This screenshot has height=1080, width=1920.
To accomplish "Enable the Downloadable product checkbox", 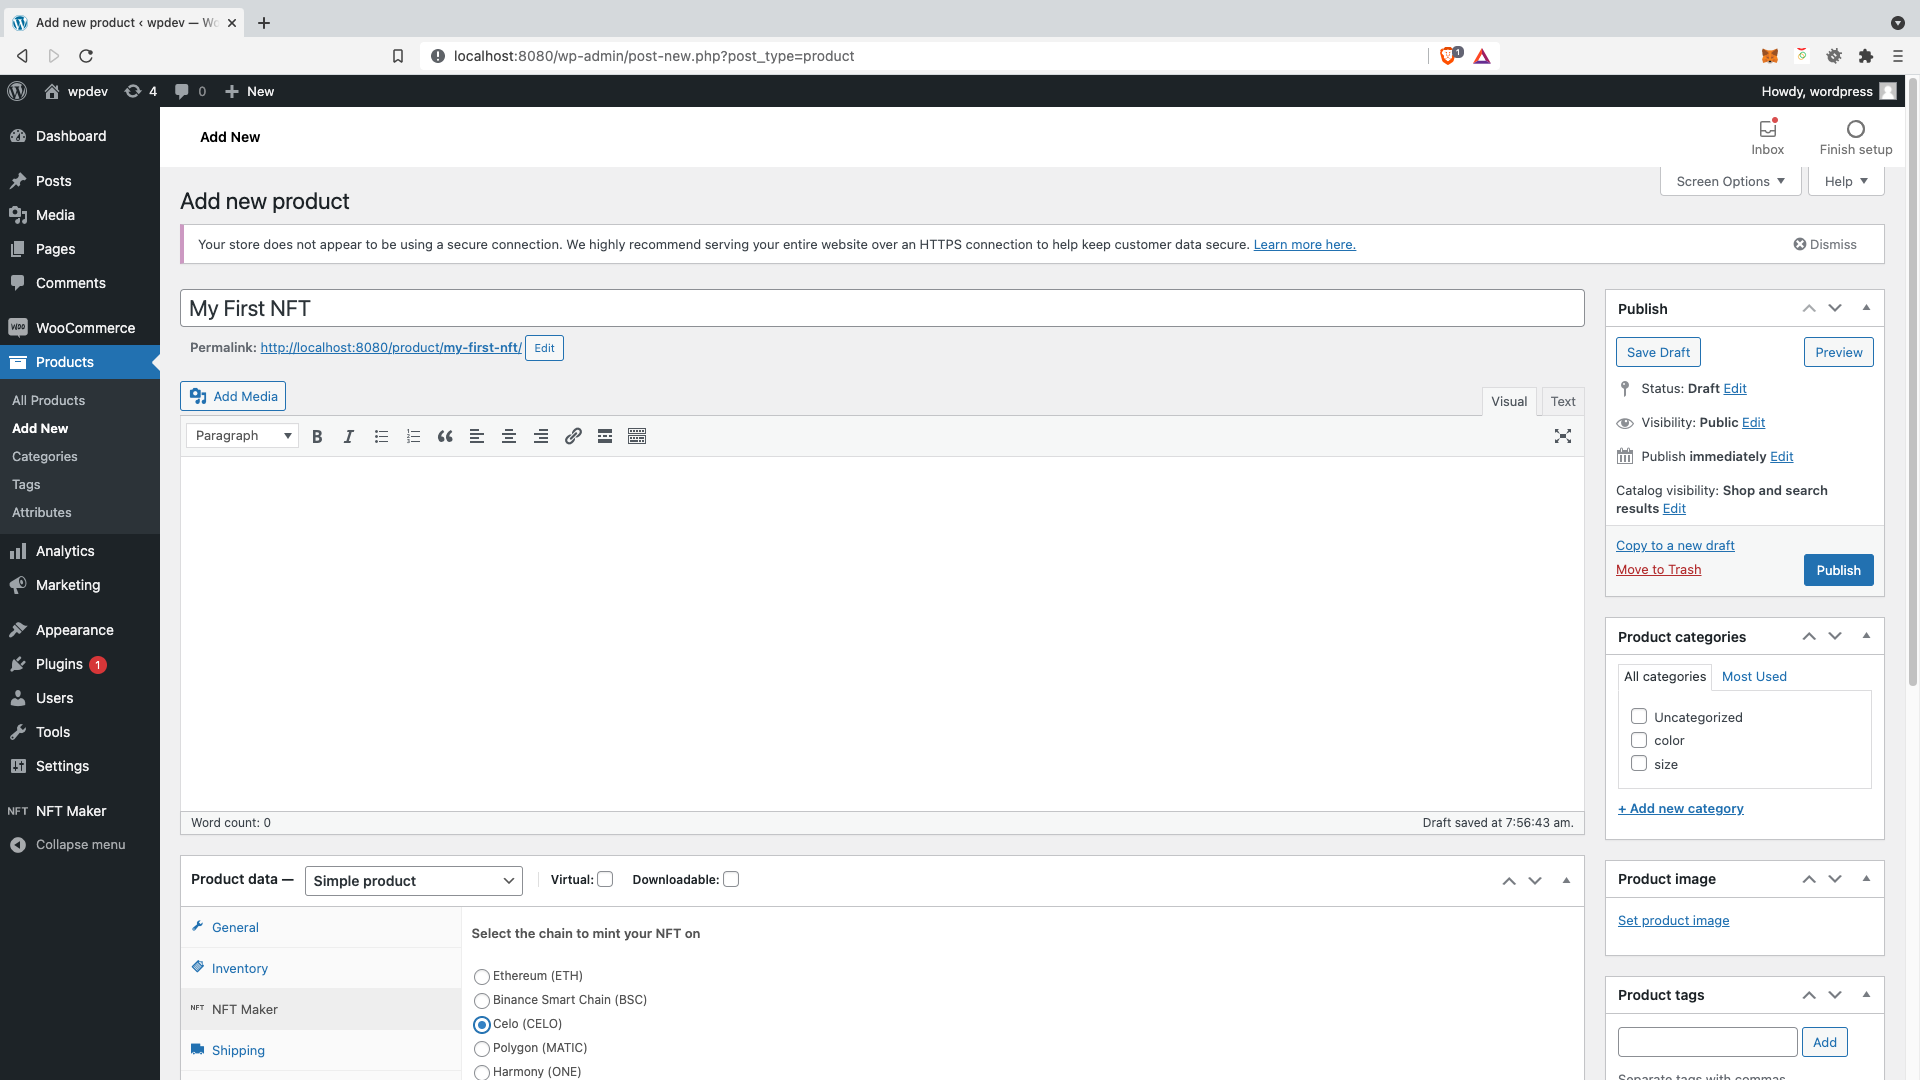I will pyautogui.click(x=731, y=880).
